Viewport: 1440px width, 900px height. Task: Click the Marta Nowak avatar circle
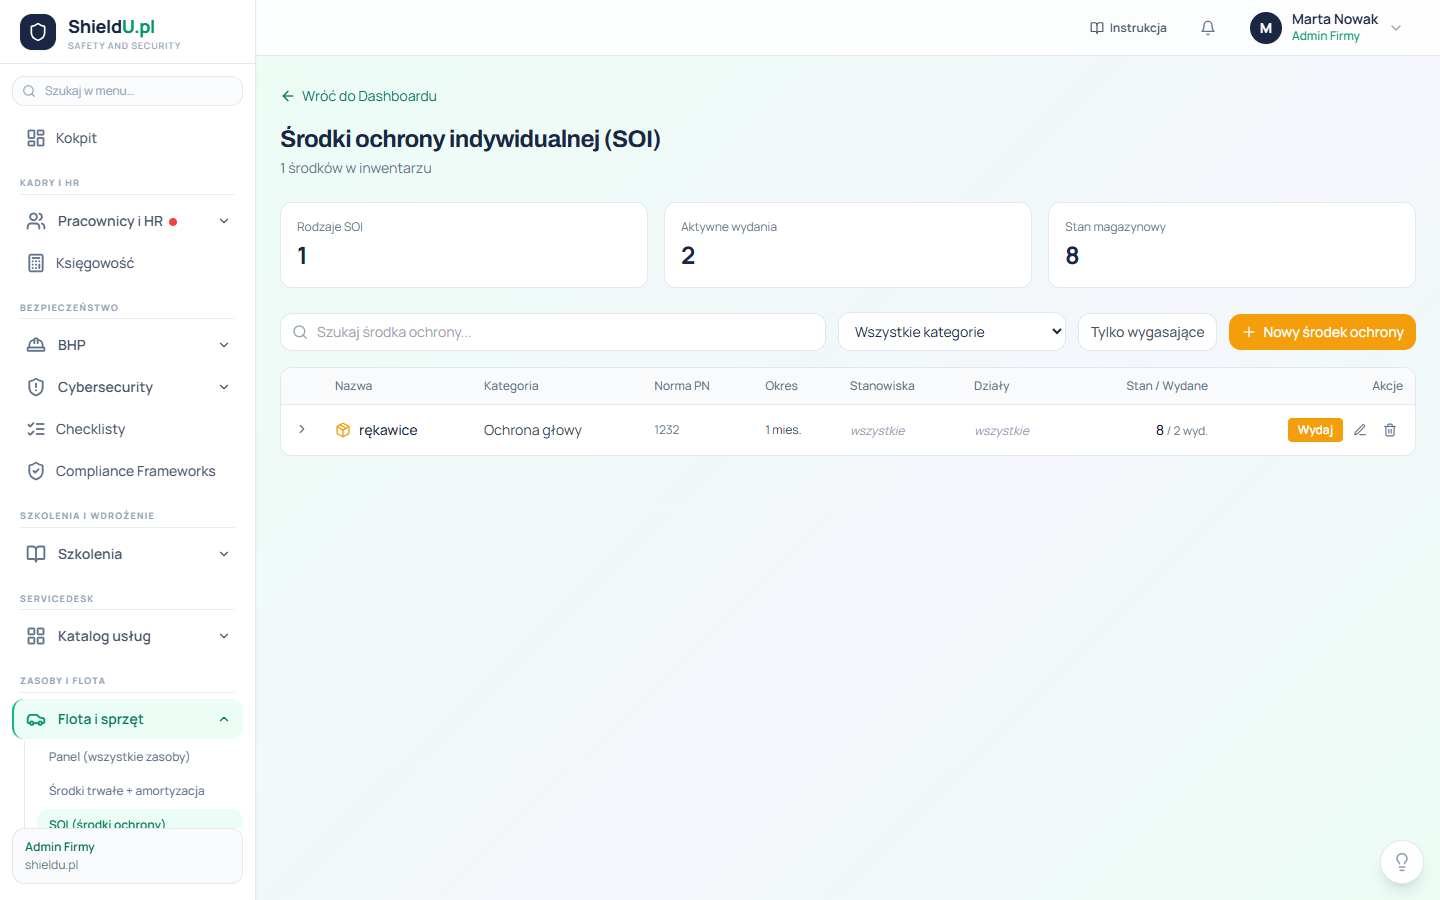(x=1266, y=28)
